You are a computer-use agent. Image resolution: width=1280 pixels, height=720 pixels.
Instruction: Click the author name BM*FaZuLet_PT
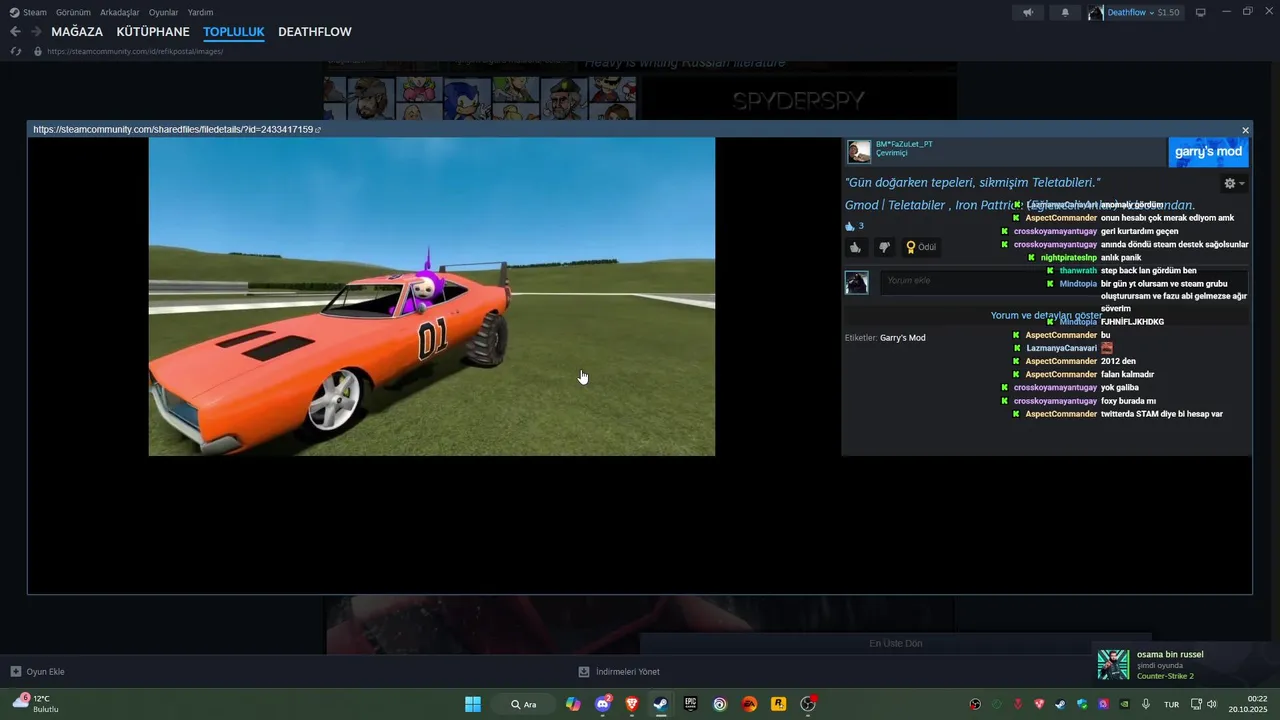coord(904,144)
